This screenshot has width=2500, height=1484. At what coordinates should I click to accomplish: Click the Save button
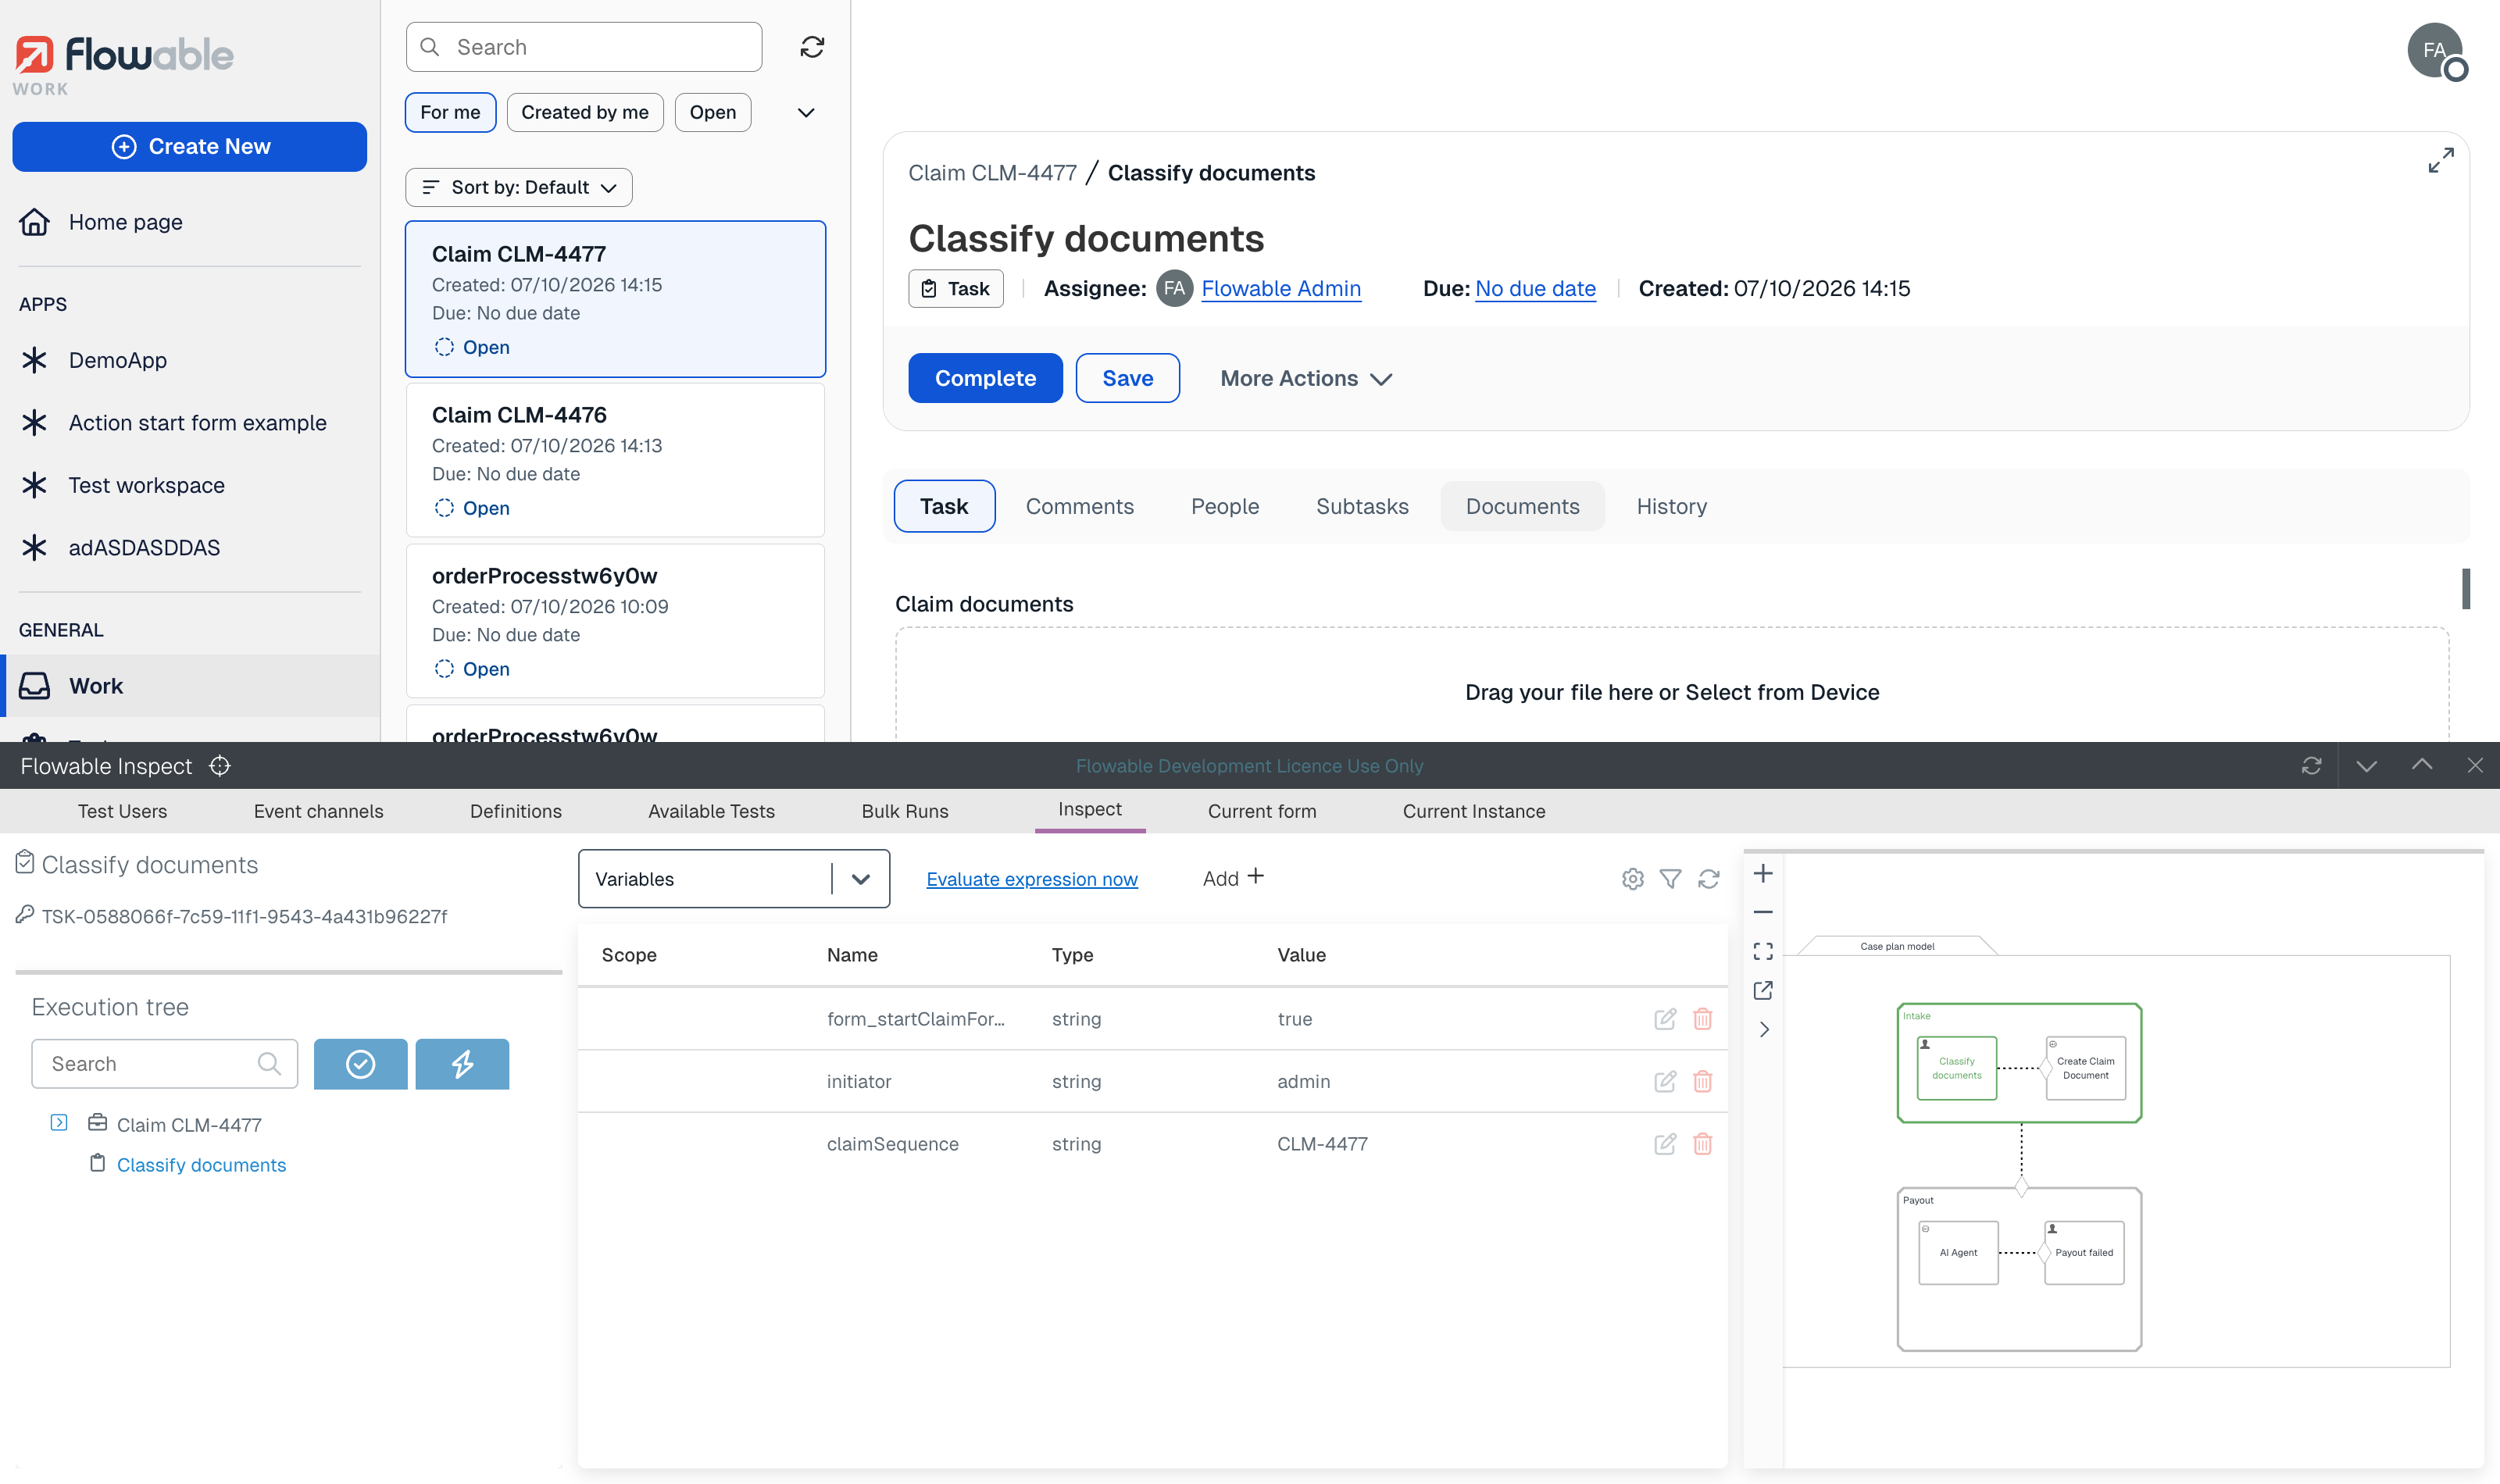[1127, 378]
